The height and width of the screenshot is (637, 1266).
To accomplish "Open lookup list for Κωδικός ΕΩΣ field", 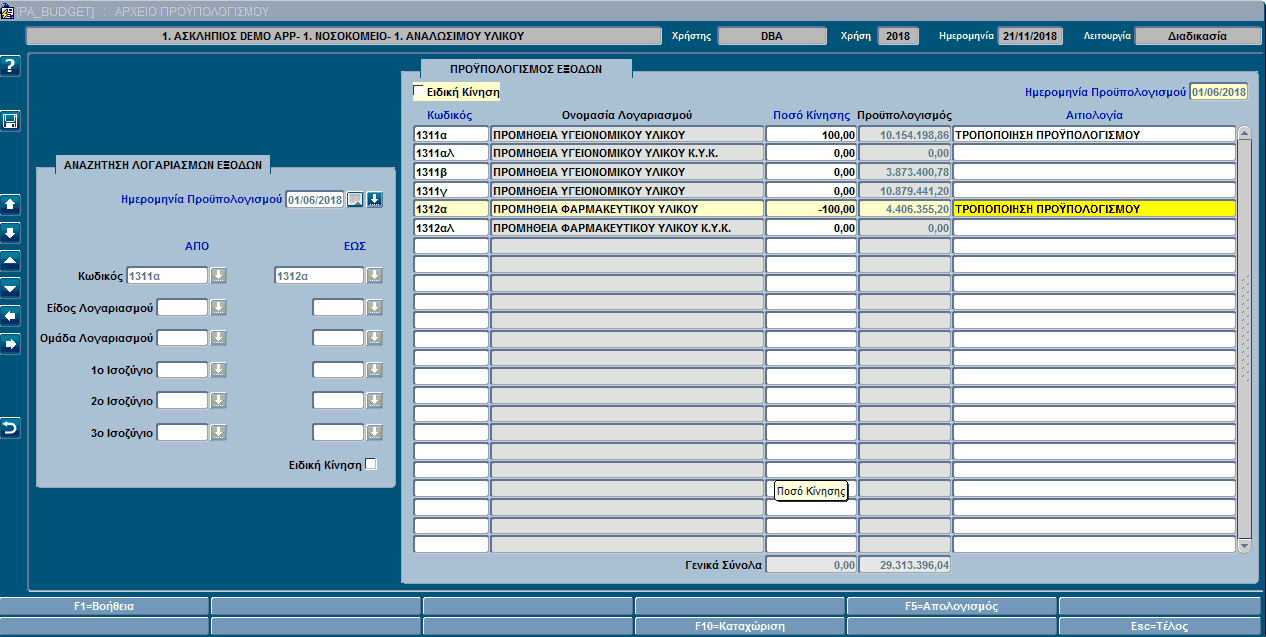I will (x=374, y=276).
